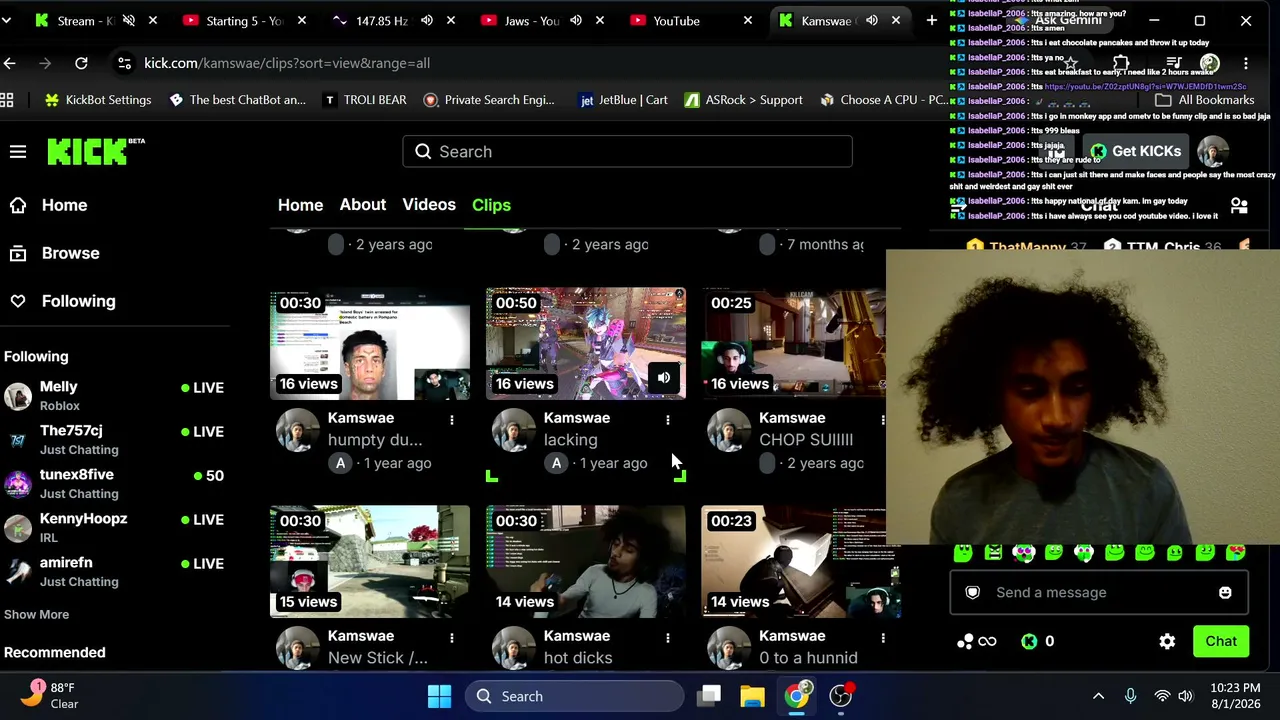Image resolution: width=1280 pixels, height=720 pixels.
Task: Play the New Stick clip thumbnail
Action: coord(370,562)
